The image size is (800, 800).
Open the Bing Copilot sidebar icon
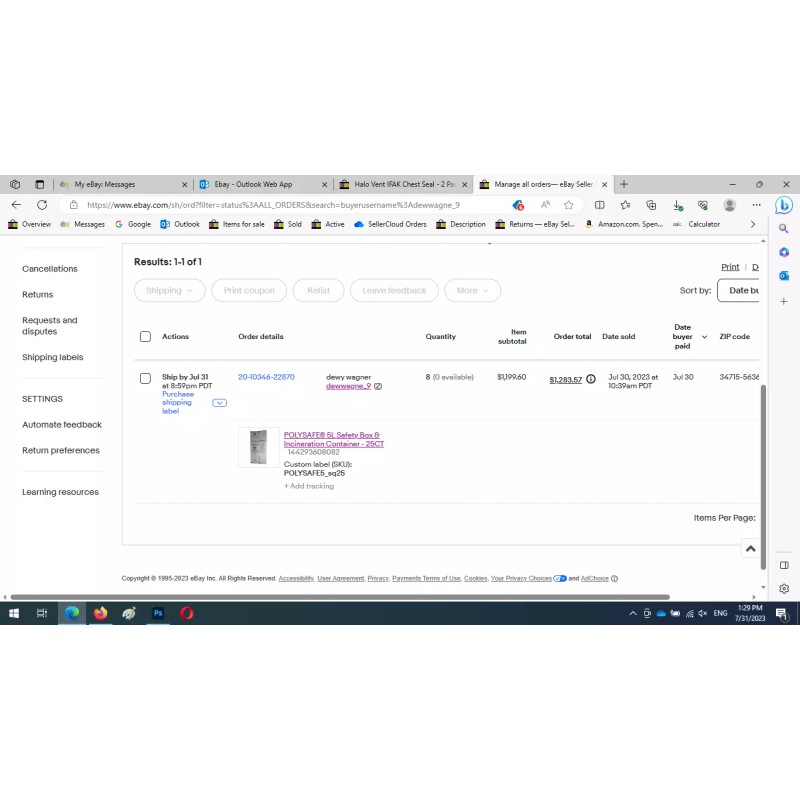[784, 205]
